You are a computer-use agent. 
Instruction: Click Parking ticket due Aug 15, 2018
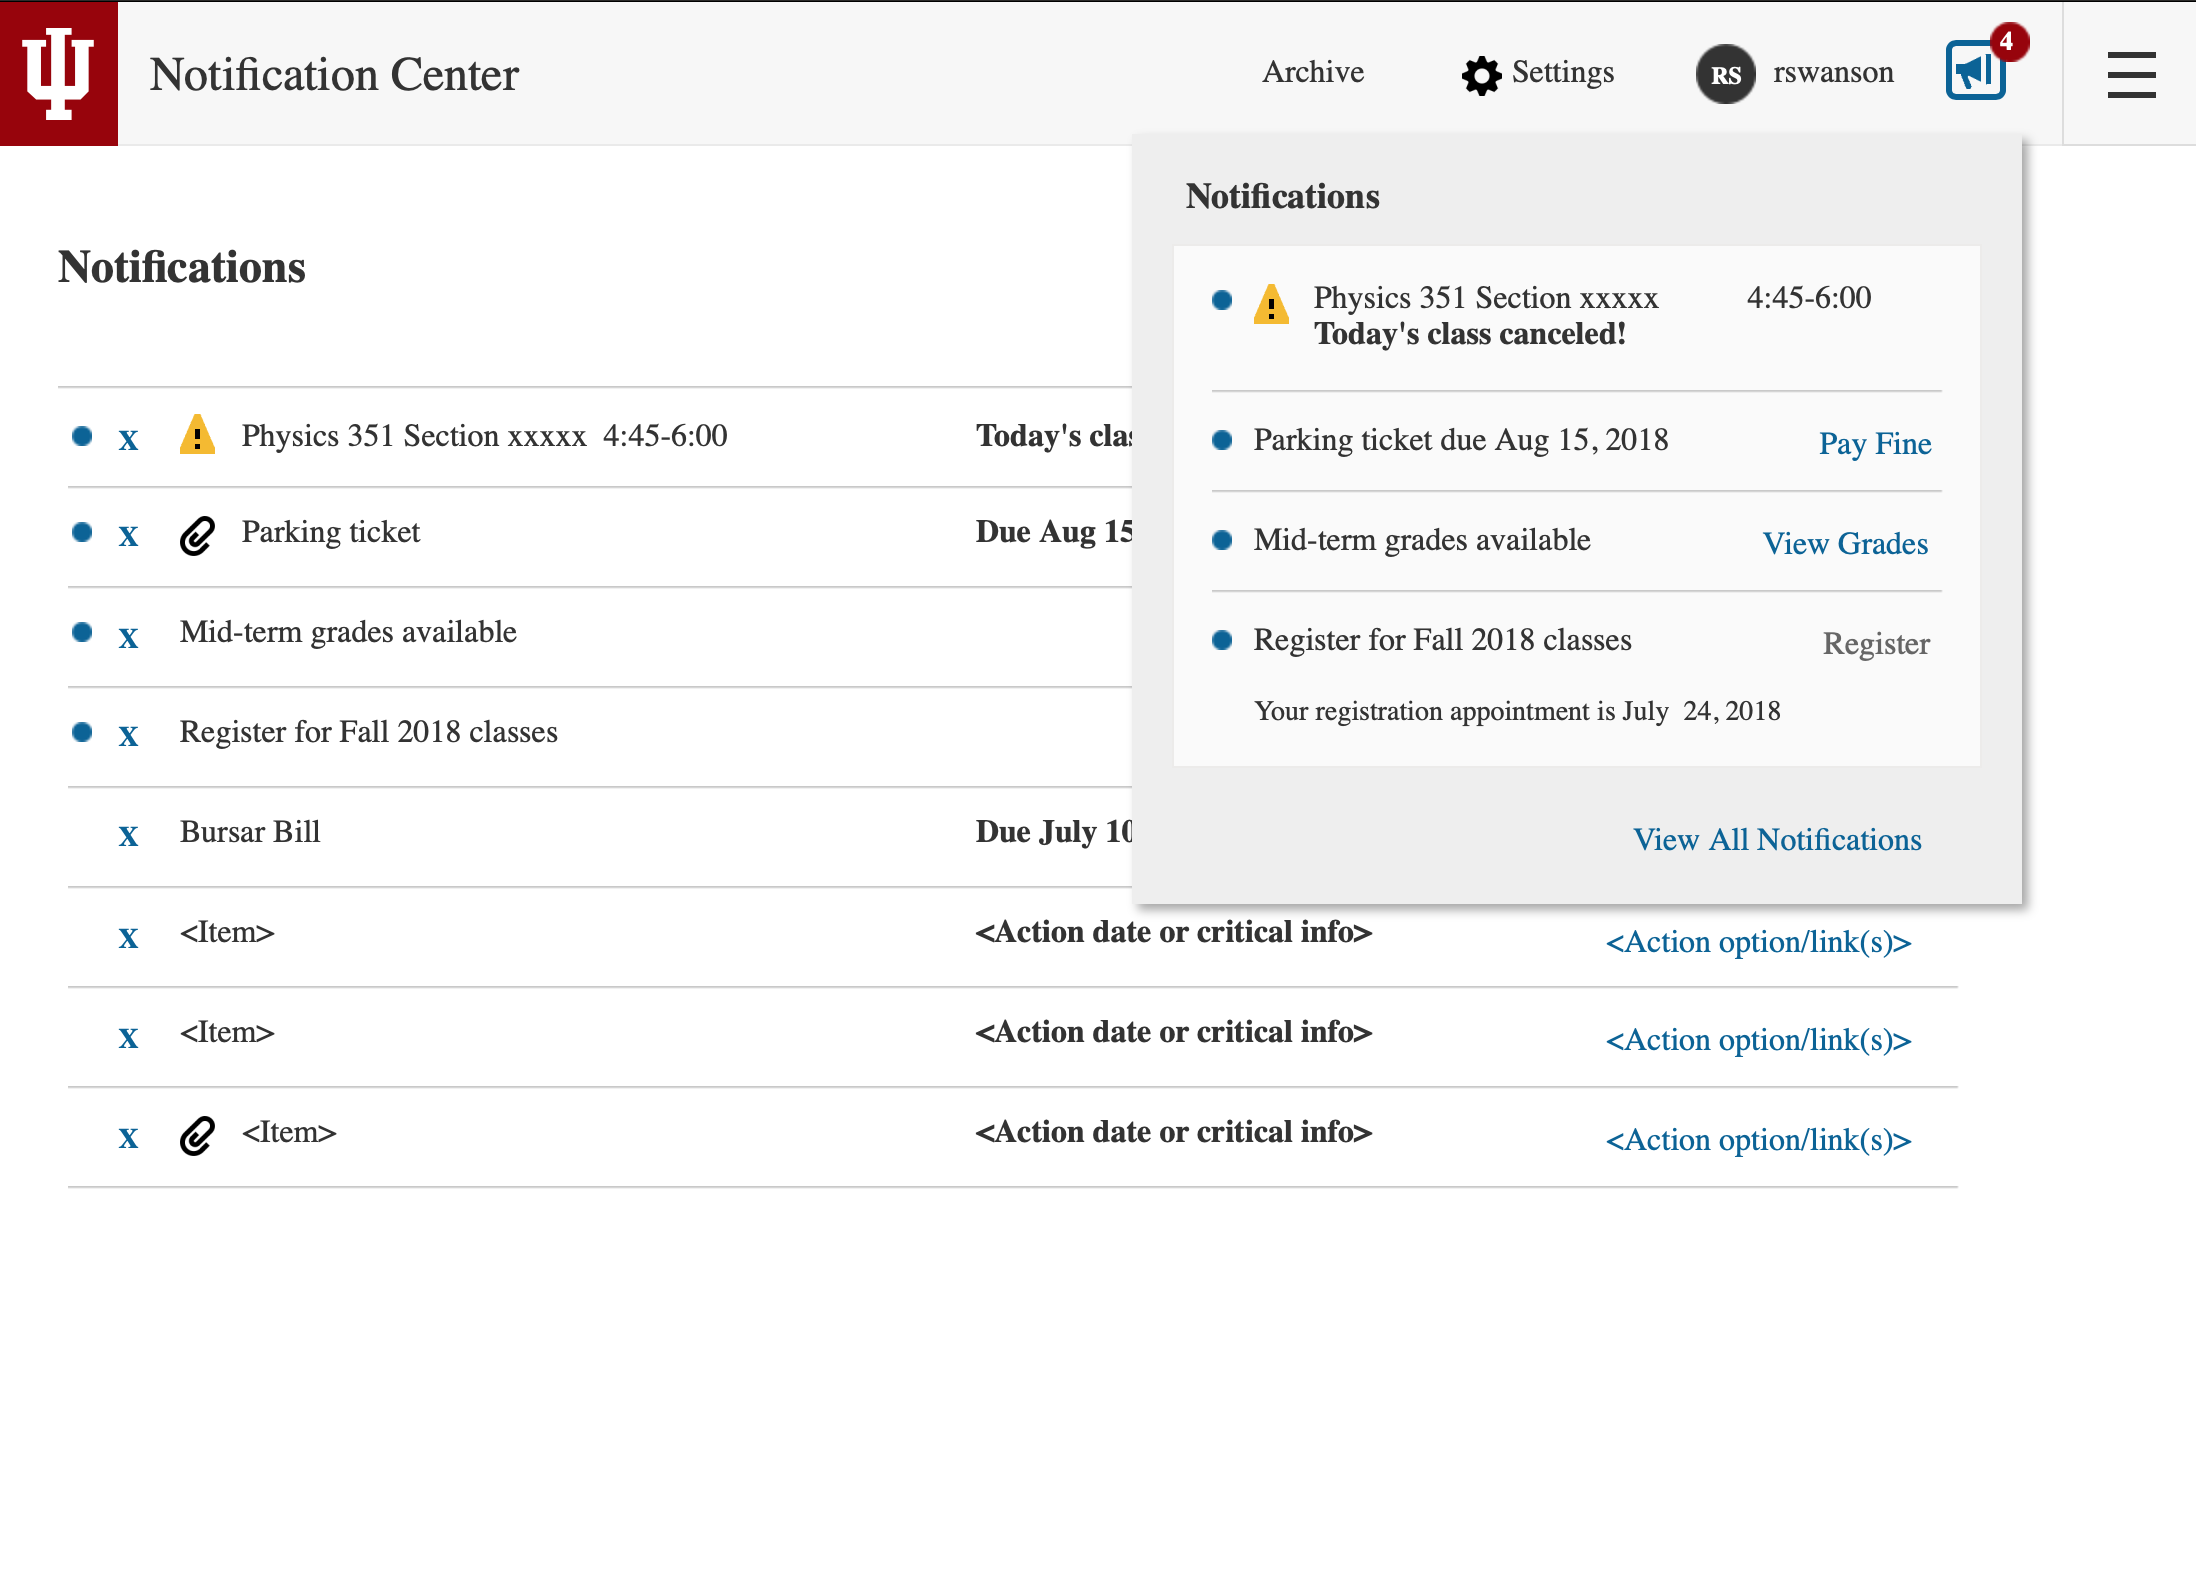click(x=1460, y=440)
